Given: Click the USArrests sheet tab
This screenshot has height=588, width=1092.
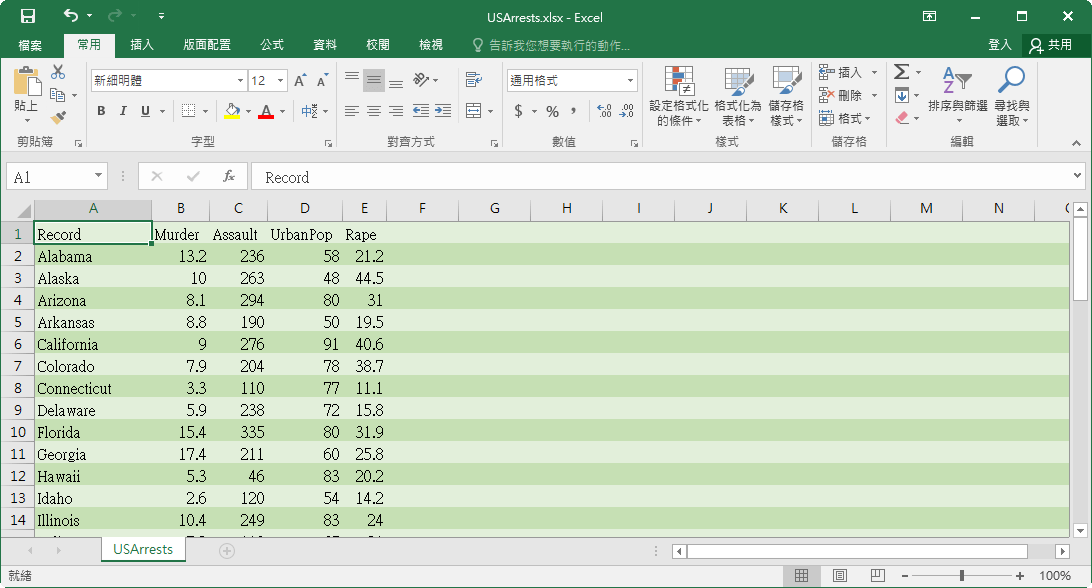Looking at the screenshot, I should click(142, 549).
